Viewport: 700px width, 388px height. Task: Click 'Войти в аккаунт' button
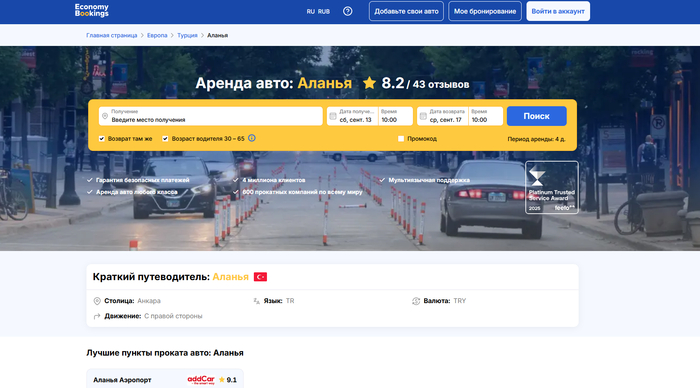pos(558,11)
